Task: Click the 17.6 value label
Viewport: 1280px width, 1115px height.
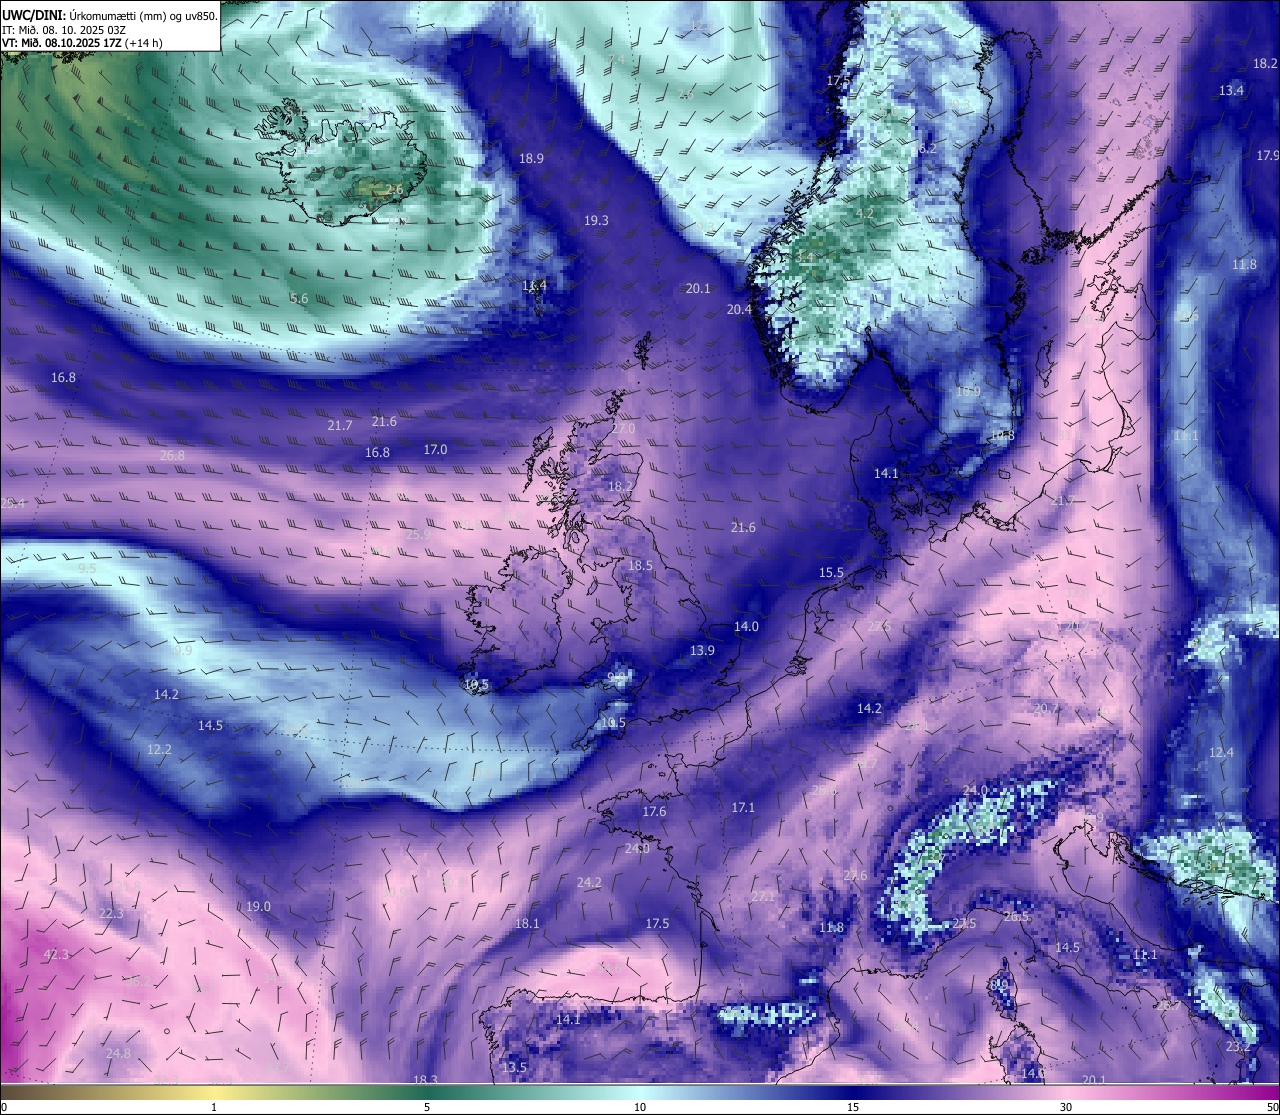Action: pos(654,811)
